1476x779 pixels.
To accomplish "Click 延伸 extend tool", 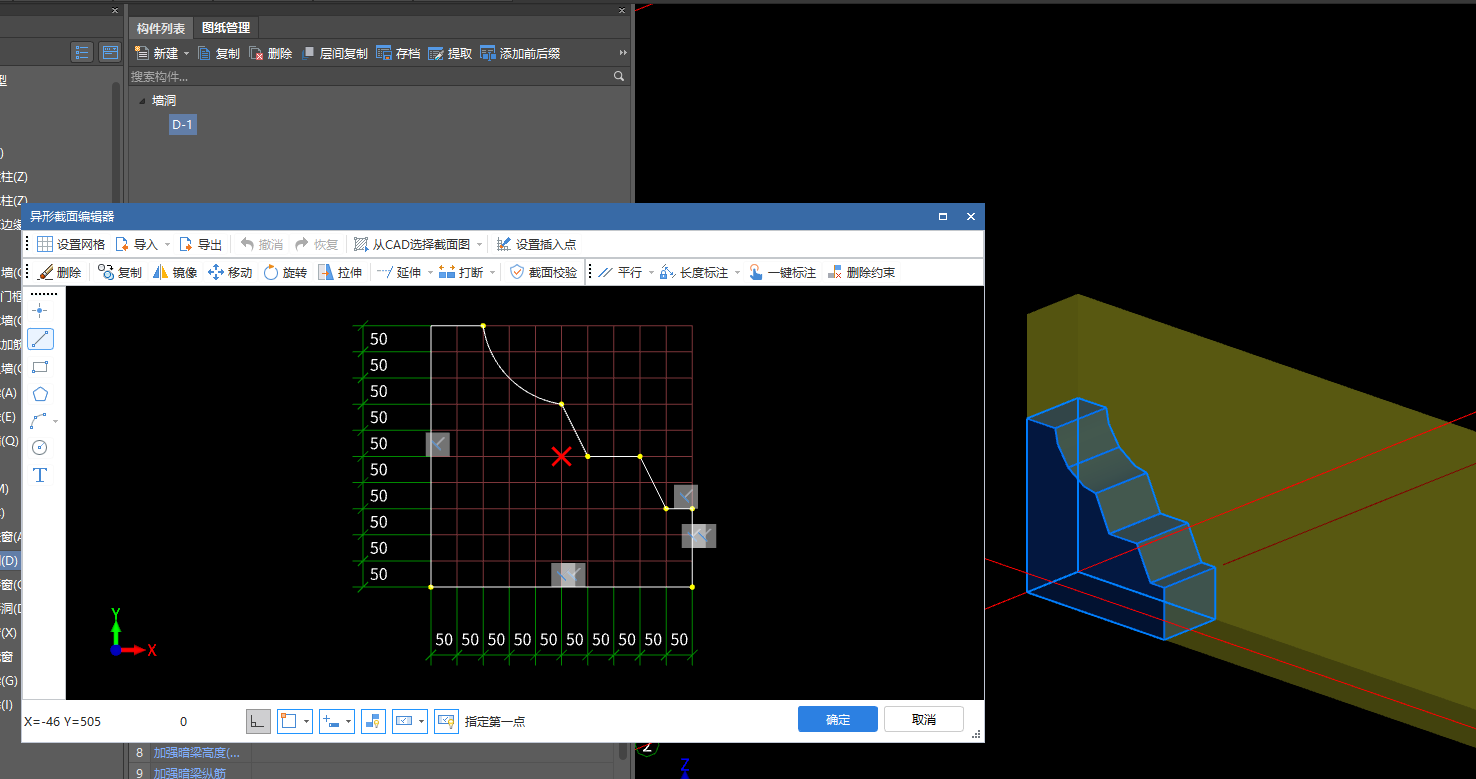I will pyautogui.click(x=399, y=272).
